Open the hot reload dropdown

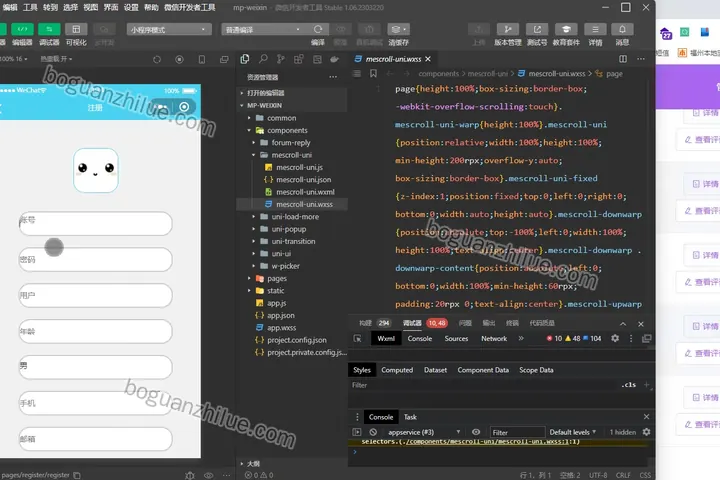pos(56,59)
